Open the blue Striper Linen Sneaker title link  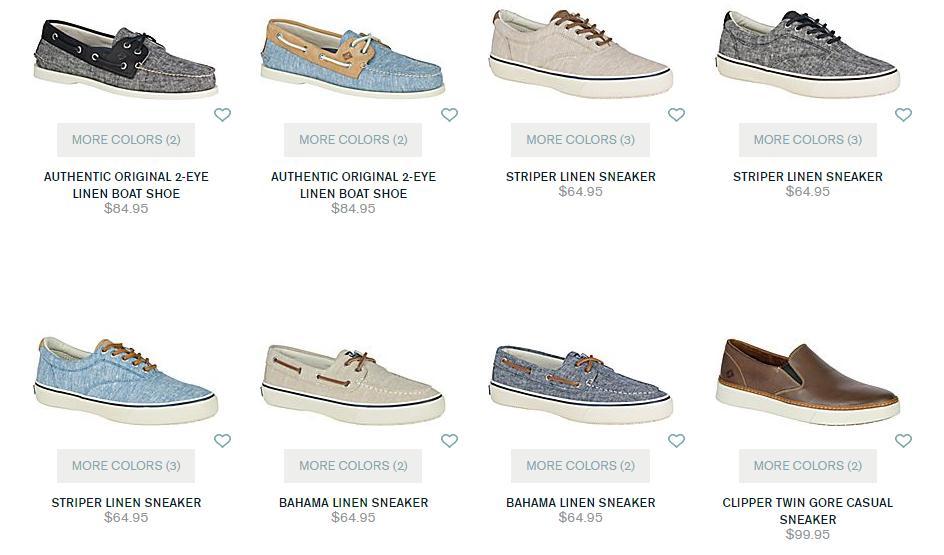[x=126, y=503]
